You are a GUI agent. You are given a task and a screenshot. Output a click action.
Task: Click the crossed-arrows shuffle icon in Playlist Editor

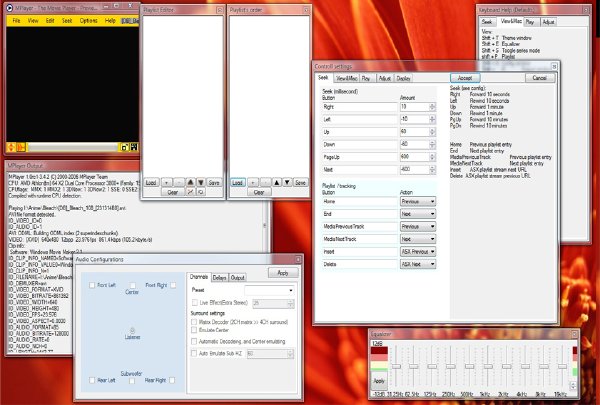tap(190, 192)
